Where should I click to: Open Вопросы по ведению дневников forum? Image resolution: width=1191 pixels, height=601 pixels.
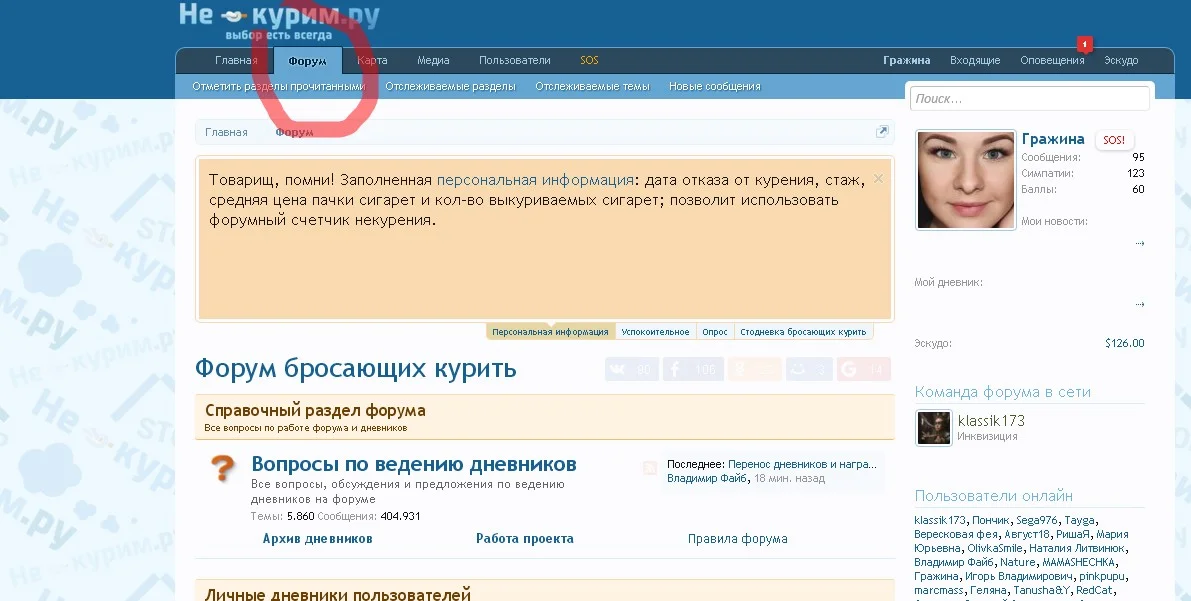pyautogui.click(x=414, y=463)
